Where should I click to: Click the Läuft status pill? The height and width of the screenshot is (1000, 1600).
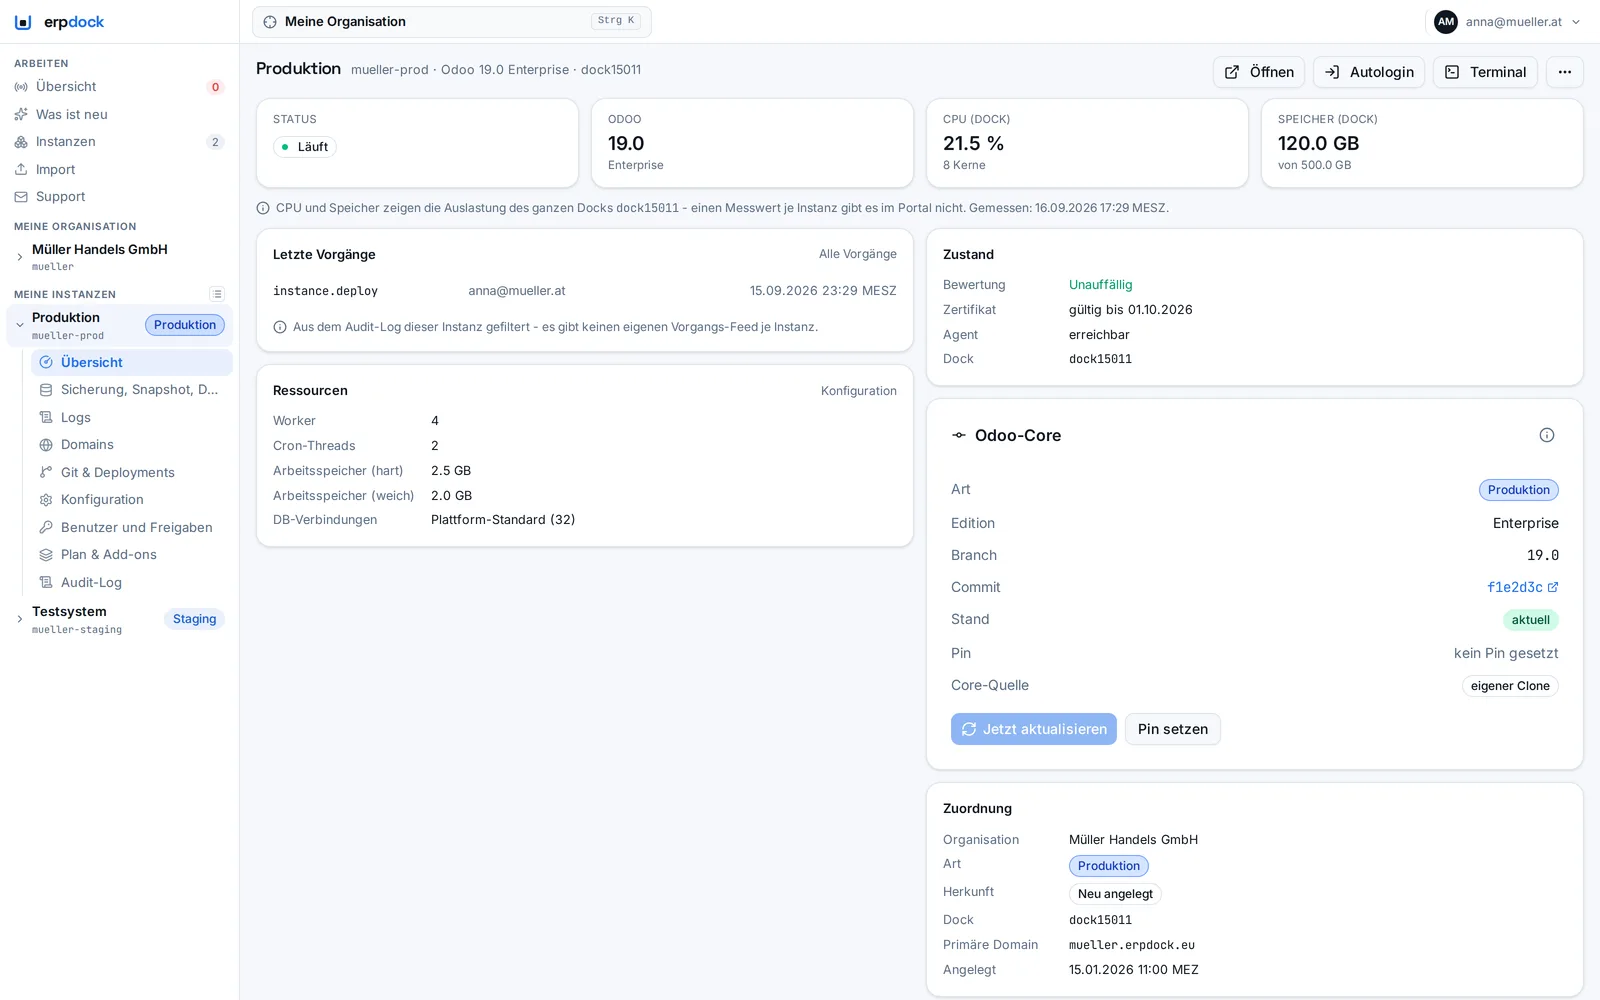(x=305, y=147)
